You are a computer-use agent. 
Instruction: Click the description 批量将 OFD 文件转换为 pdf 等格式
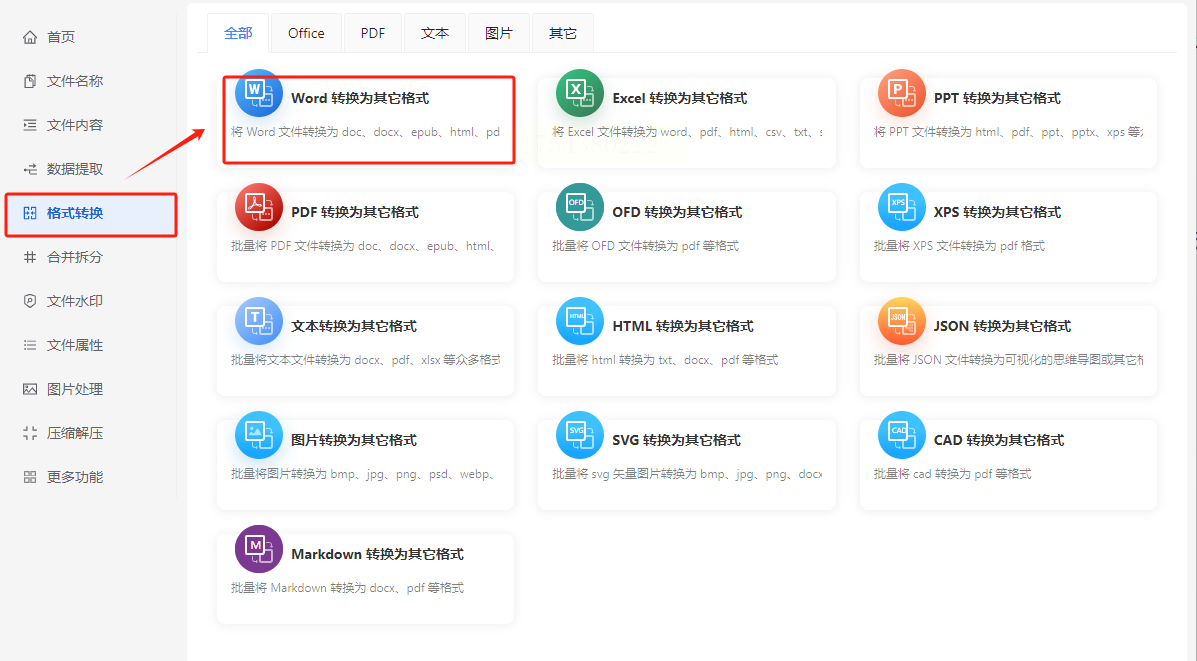pos(645,246)
